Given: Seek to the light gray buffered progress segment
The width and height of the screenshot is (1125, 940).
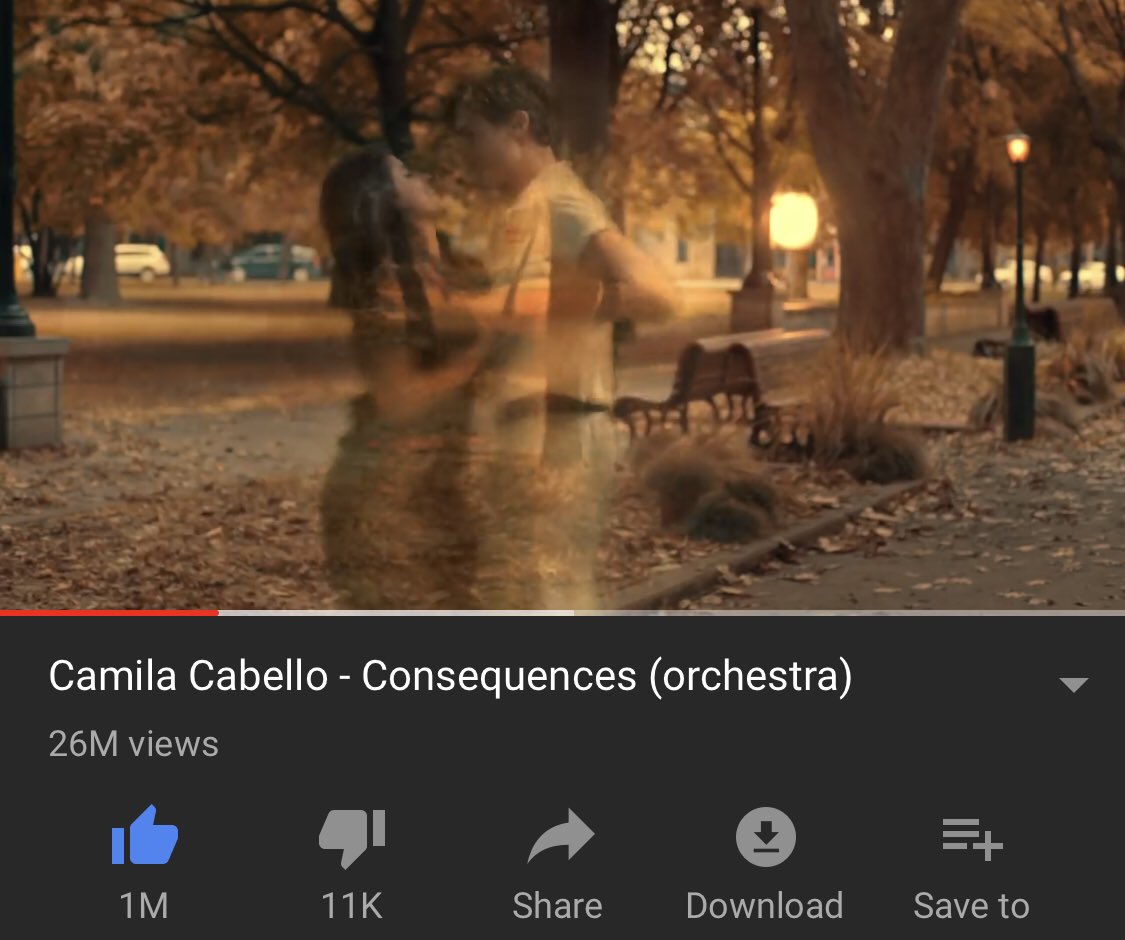Looking at the screenshot, I should coord(396,613).
